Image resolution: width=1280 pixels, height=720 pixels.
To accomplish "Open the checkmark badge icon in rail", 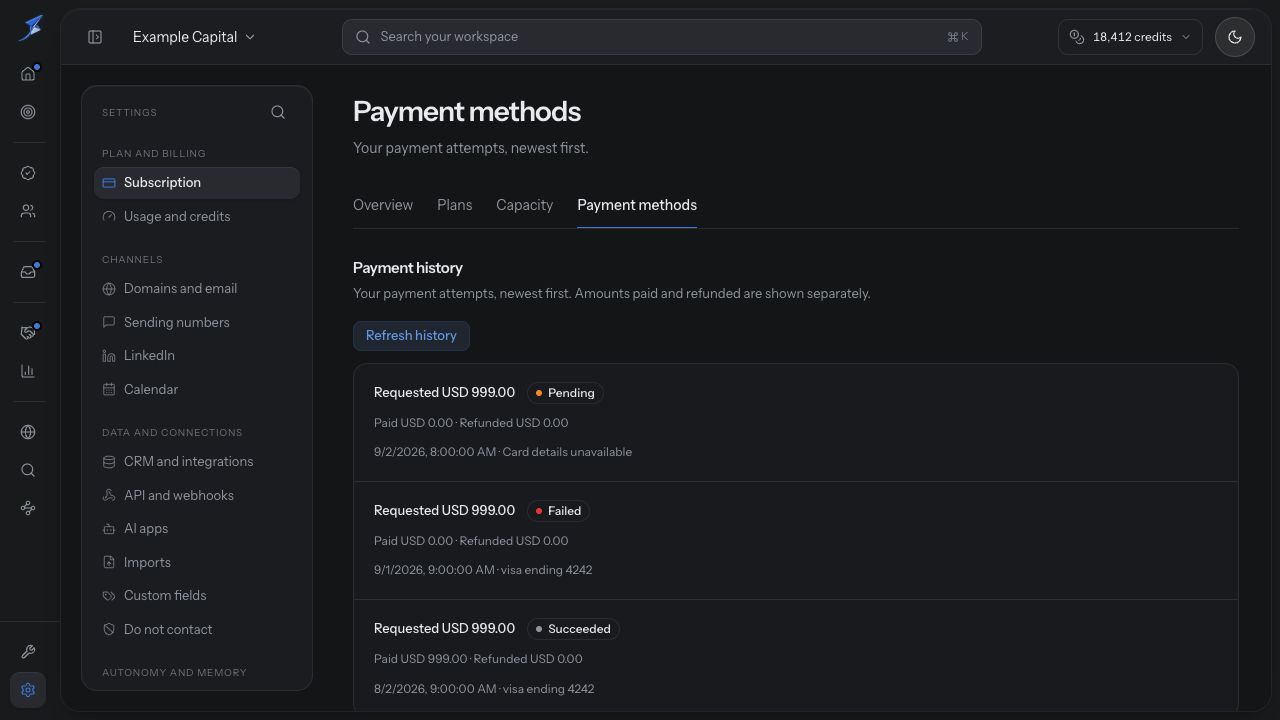I will point(28,173).
